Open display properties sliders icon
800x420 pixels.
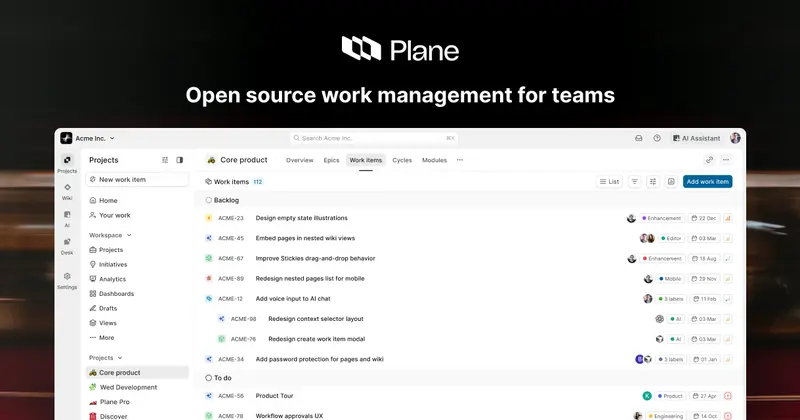click(653, 182)
